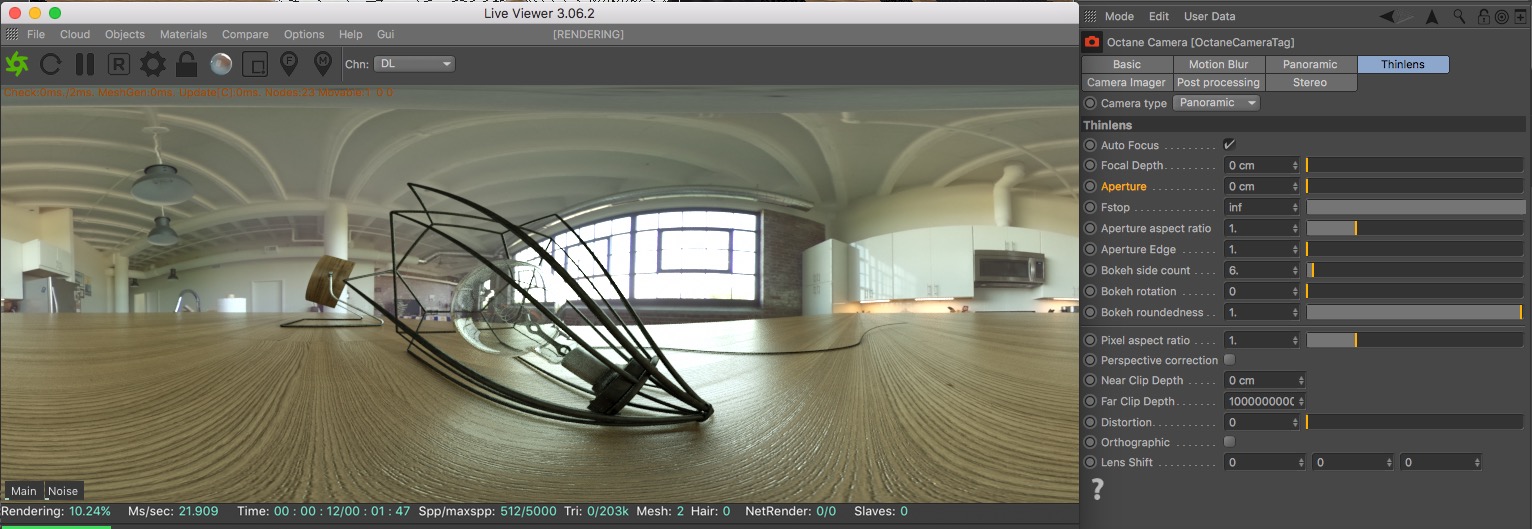Open Octane settings gear icon
The width and height of the screenshot is (1532, 529).
tap(153, 64)
